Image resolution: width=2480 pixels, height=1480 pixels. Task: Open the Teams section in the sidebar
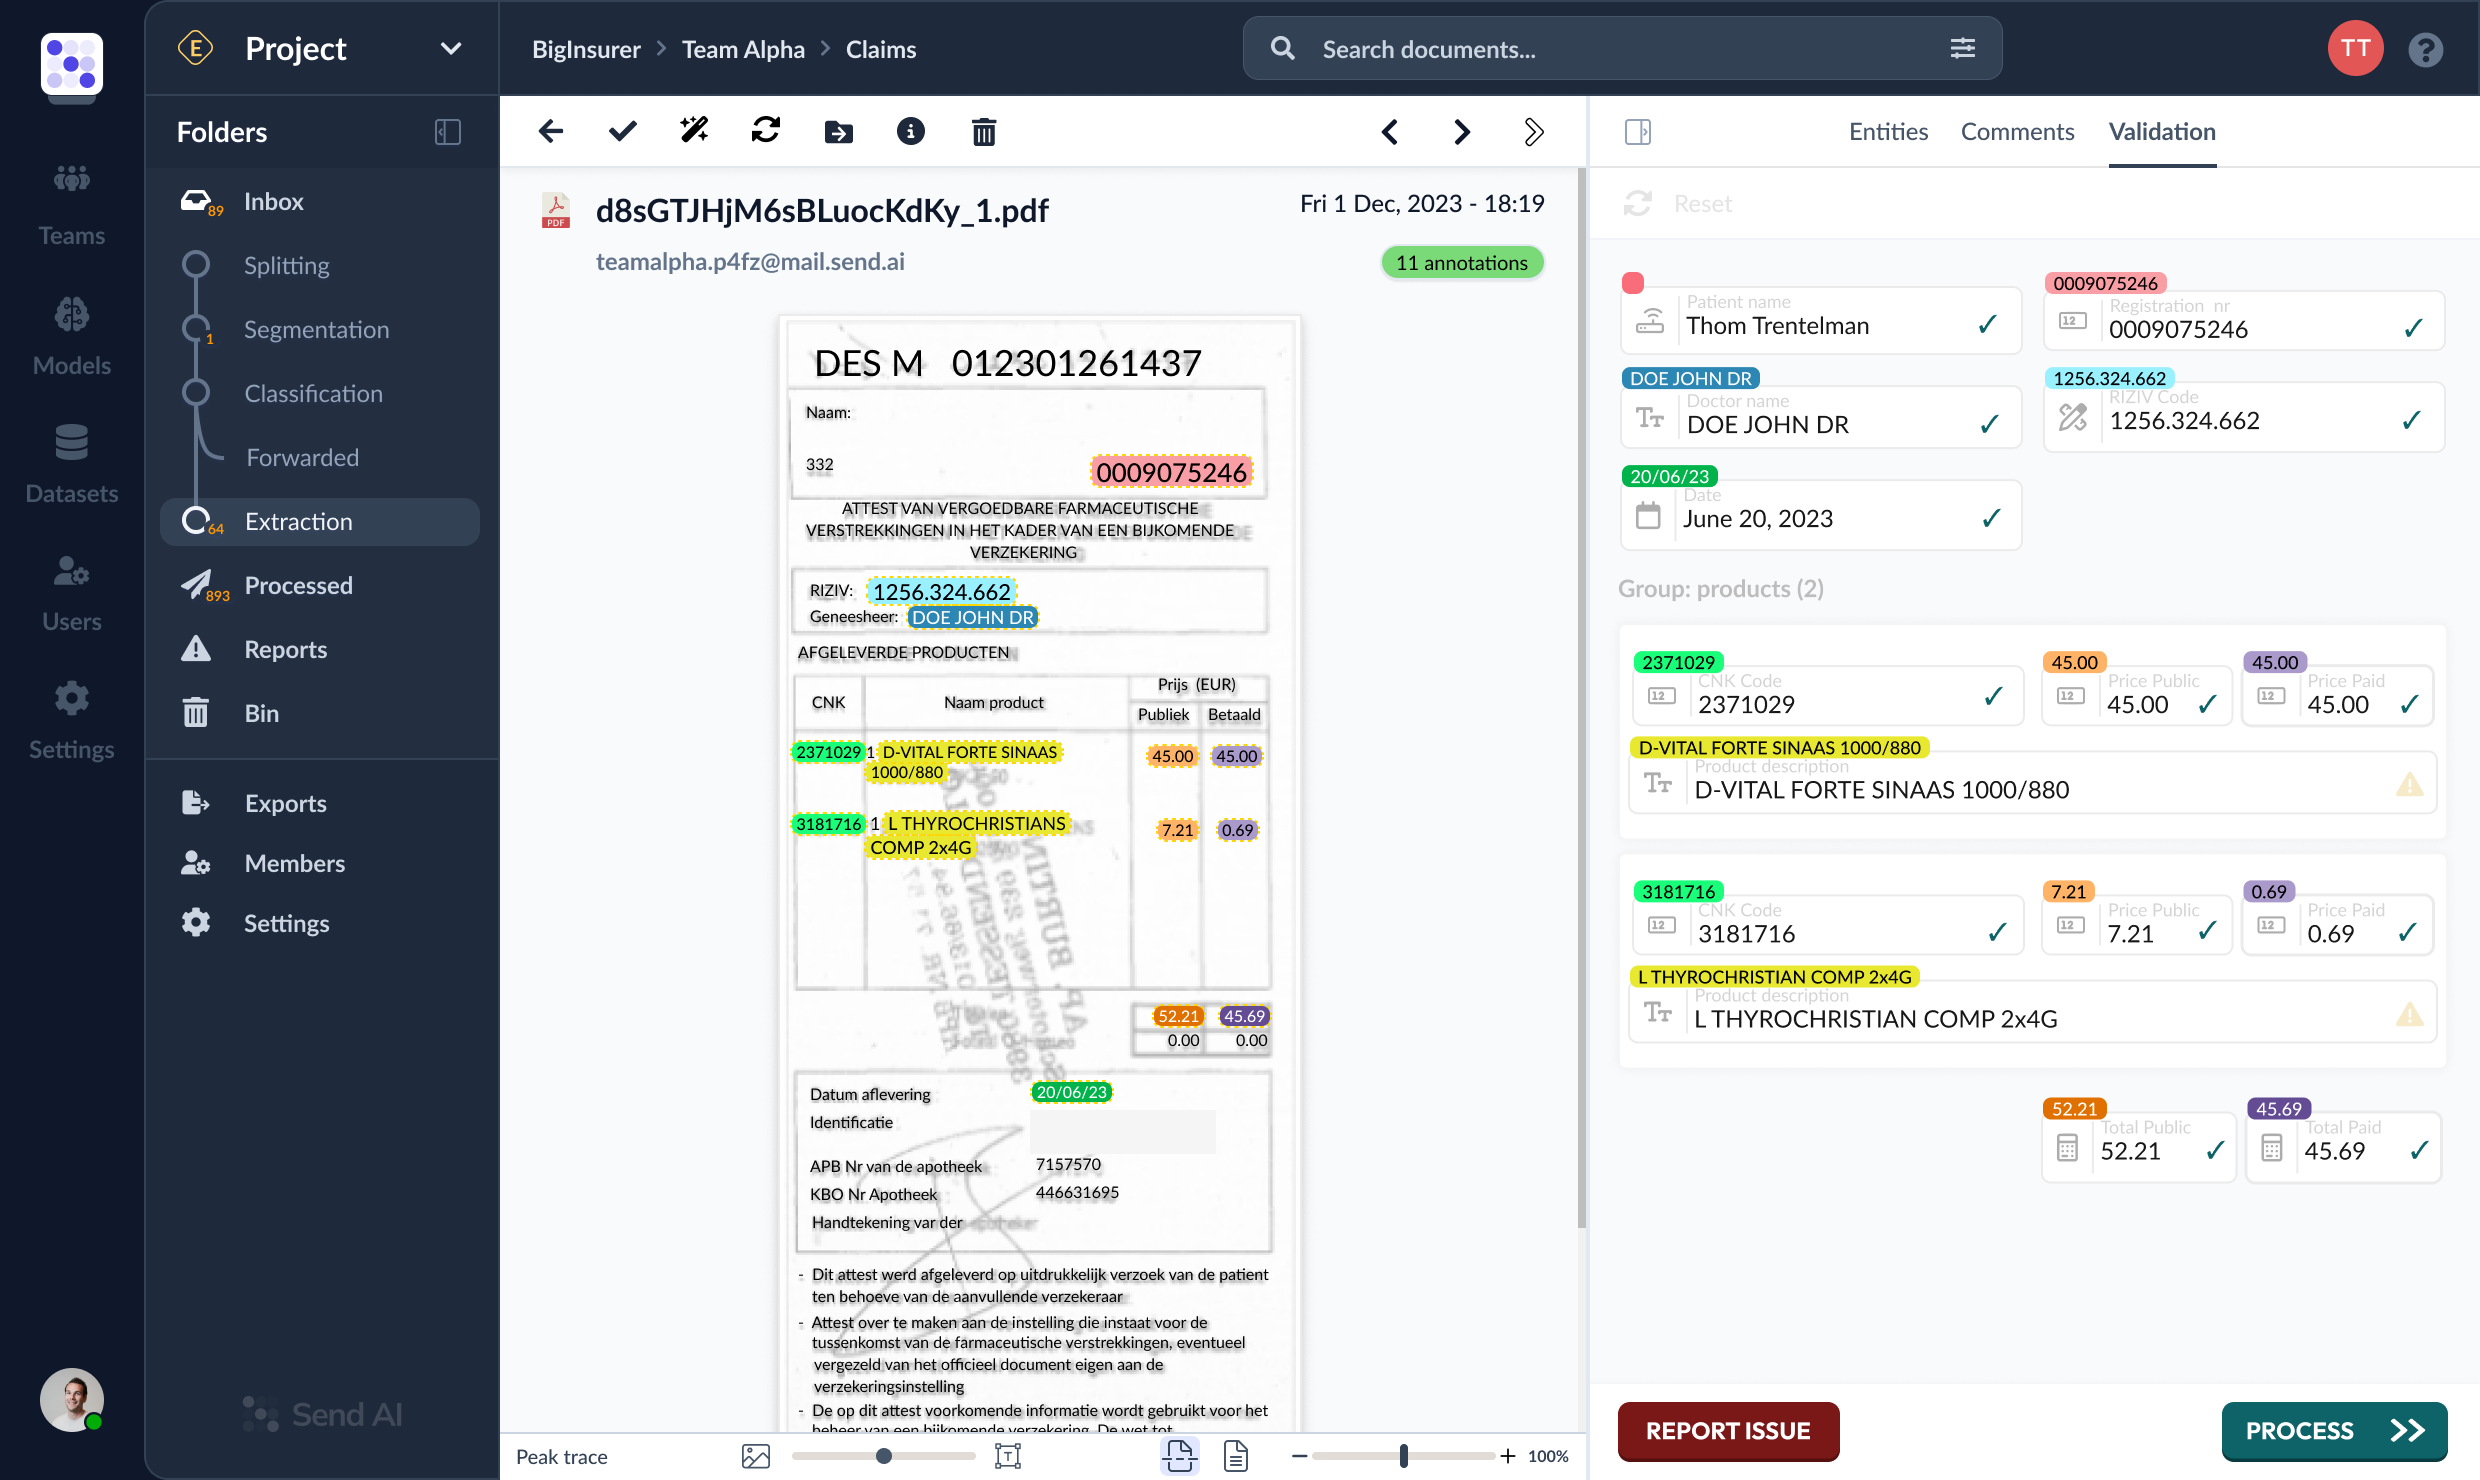pyautogui.click(x=71, y=203)
